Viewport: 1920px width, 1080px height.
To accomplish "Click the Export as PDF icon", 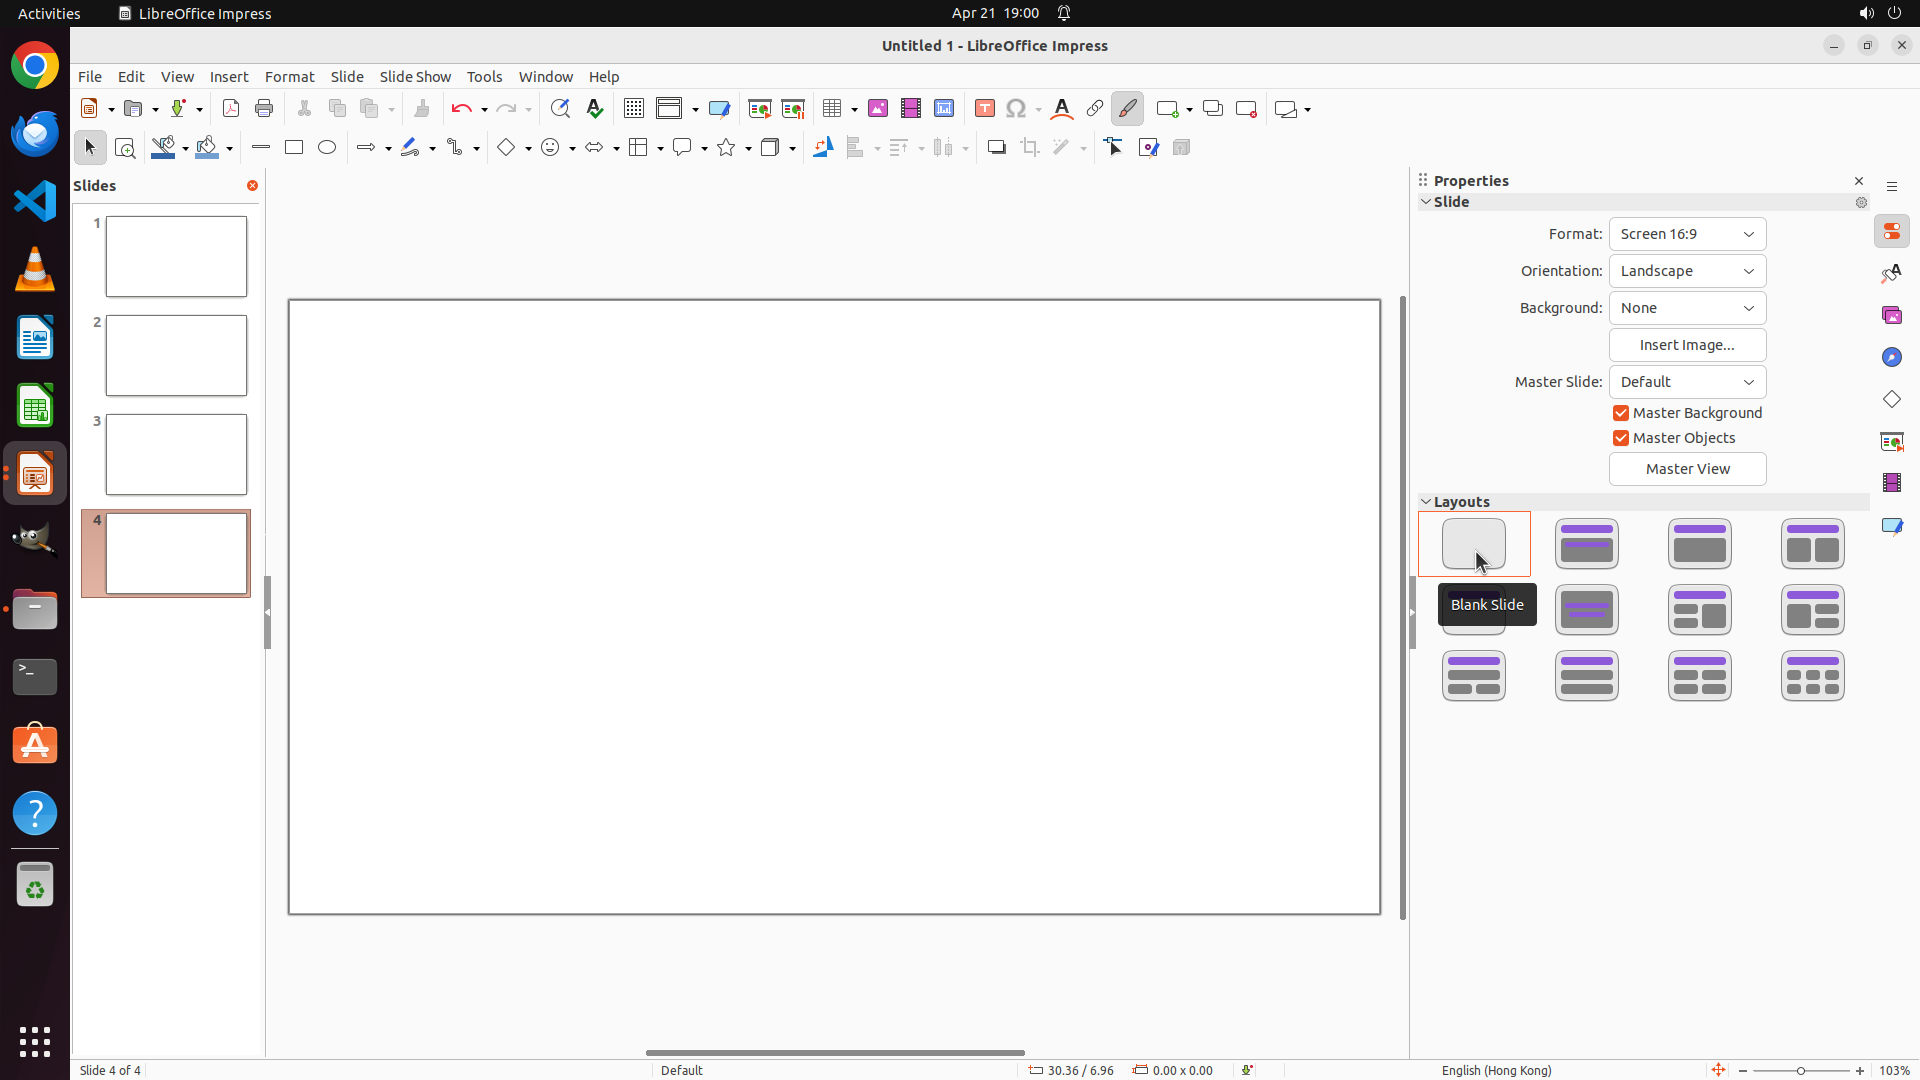I will pyautogui.click(x=231, y=109).
